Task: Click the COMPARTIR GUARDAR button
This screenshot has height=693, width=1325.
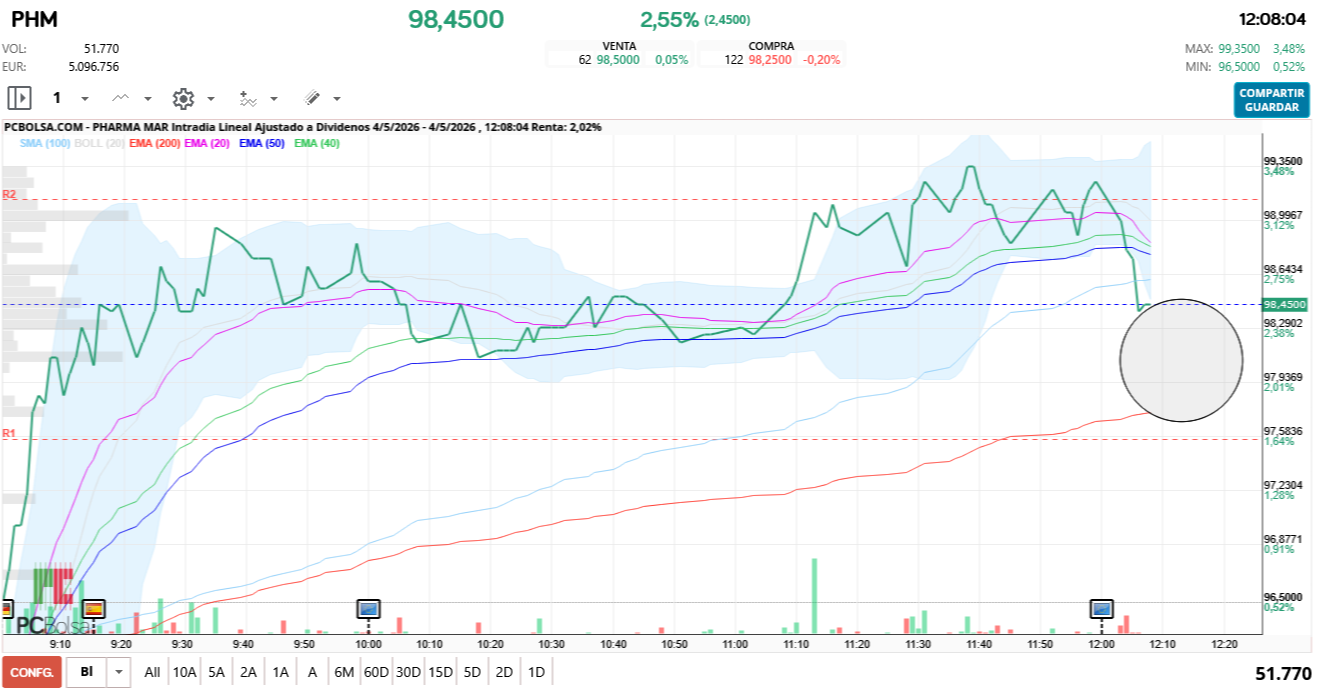Action: (x=1271, y=100)
